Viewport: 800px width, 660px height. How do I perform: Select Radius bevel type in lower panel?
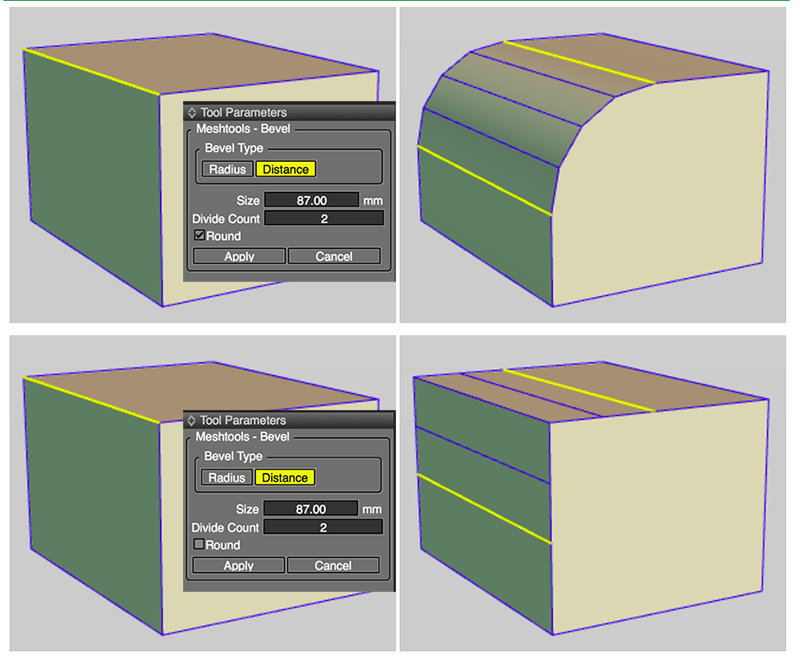(x=227, y=477)
